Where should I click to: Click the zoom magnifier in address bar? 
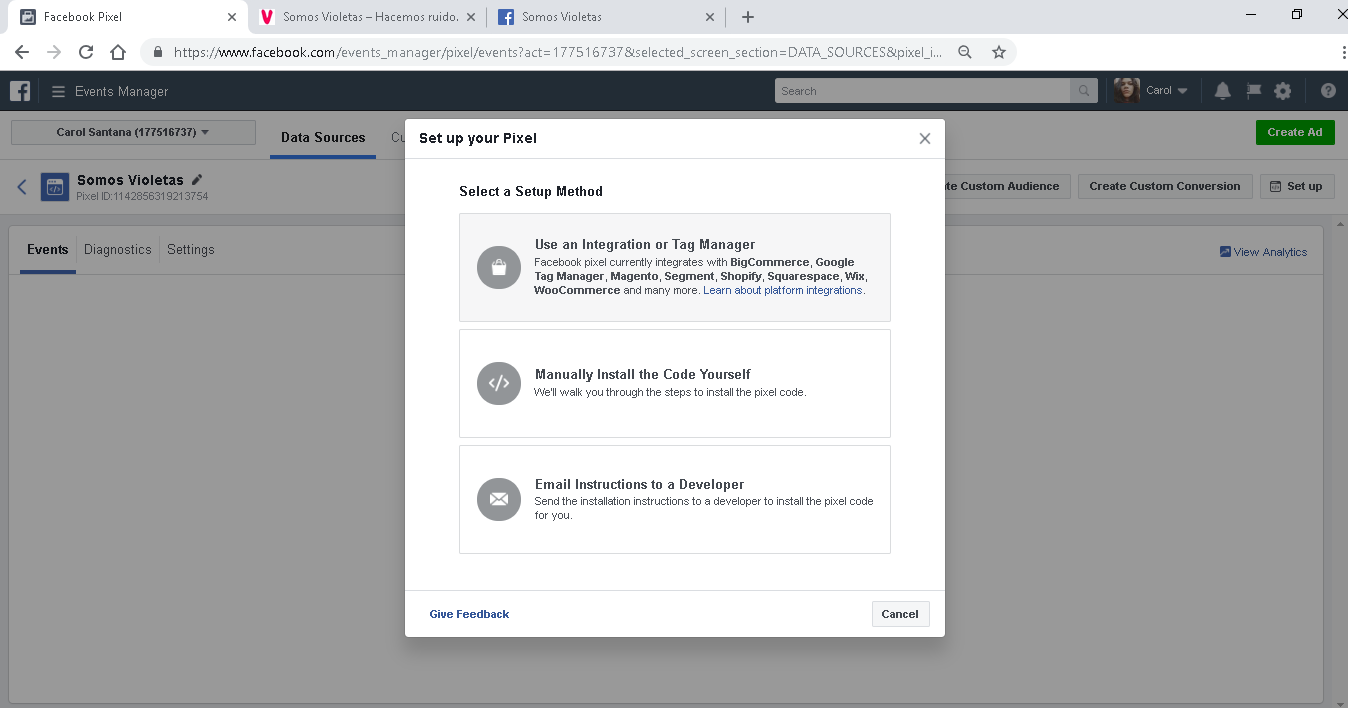coord(965,52)
